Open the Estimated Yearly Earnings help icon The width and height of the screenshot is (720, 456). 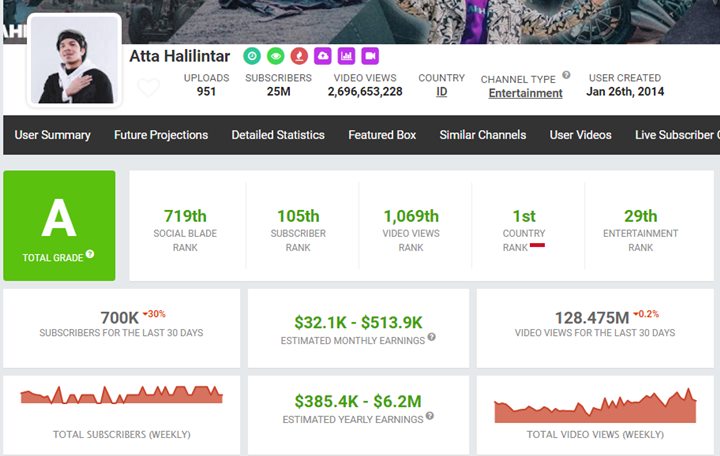pyautogui.click(x=430, y=416)
